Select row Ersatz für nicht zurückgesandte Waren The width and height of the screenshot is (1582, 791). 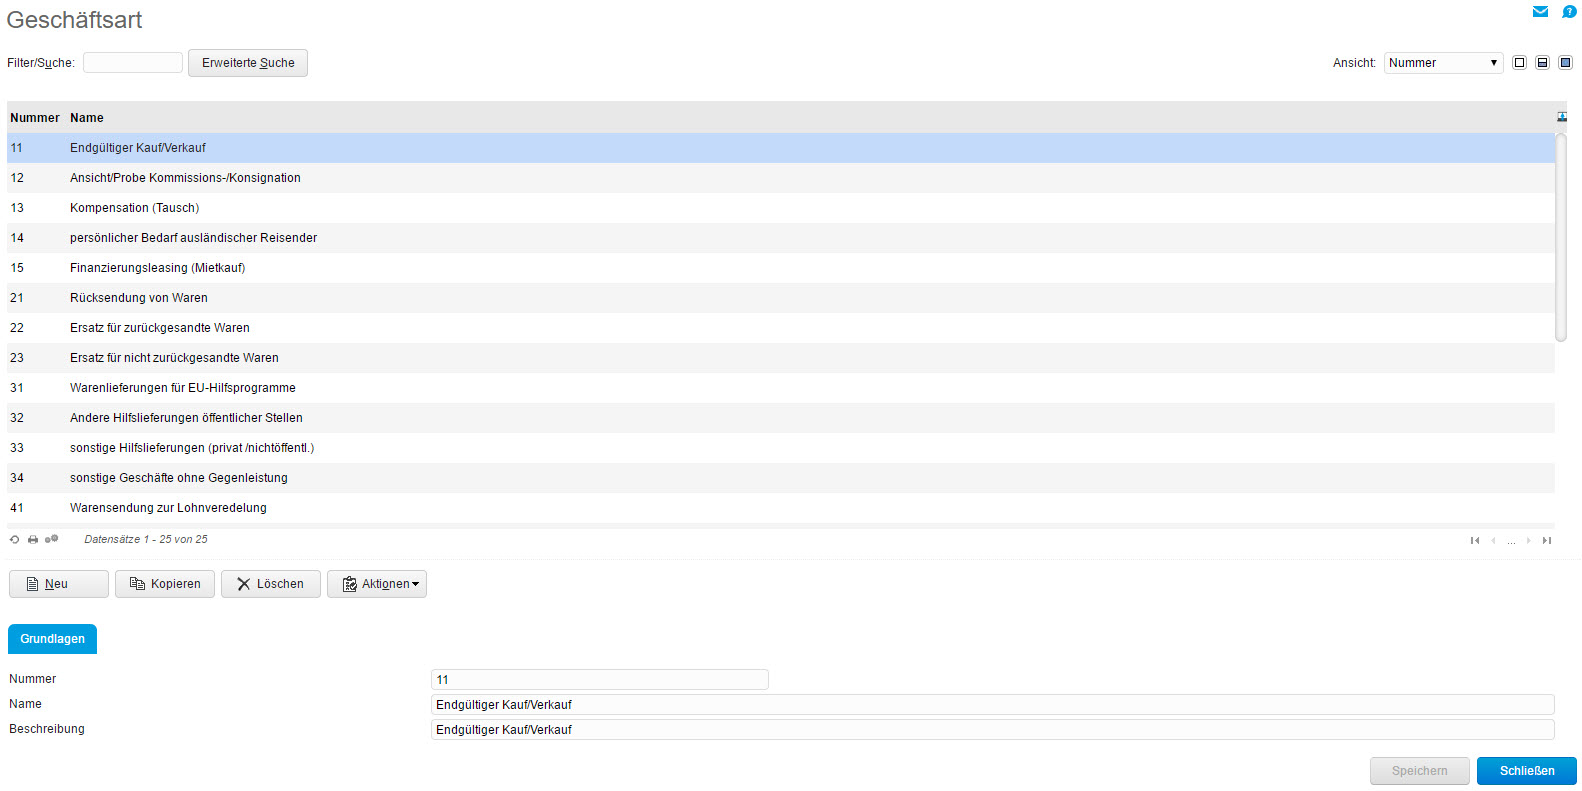click(x=781, y=358)
